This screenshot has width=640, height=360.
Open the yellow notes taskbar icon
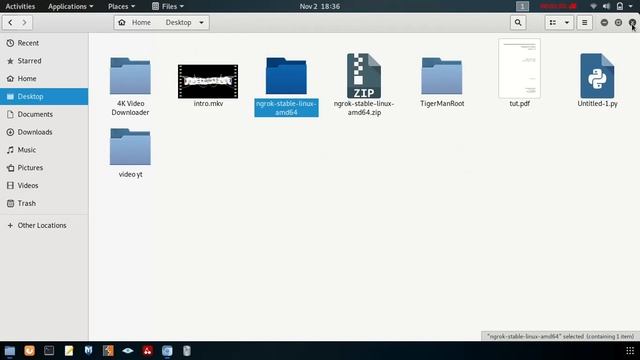pyautogui.click(x=69, y=351)
